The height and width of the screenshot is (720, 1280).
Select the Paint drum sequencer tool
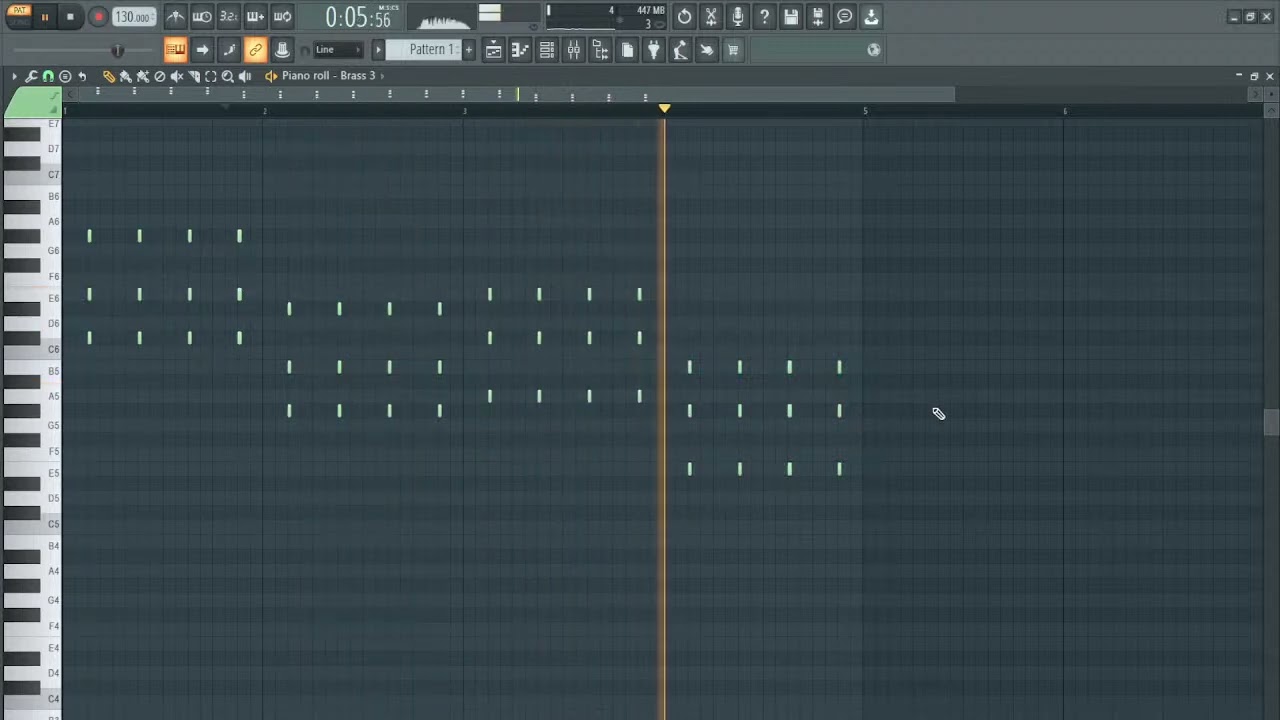pos(142,76)
